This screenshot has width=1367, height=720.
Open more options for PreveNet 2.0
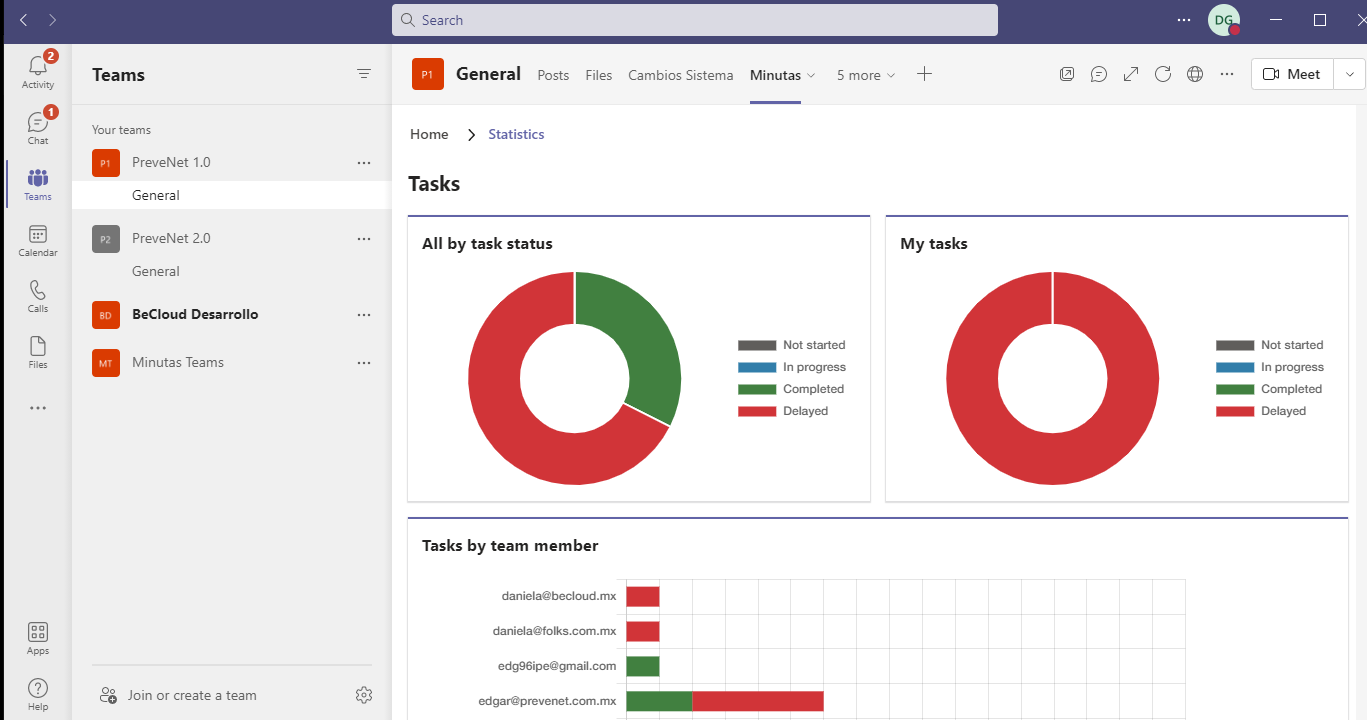click(x=364, y=238)
